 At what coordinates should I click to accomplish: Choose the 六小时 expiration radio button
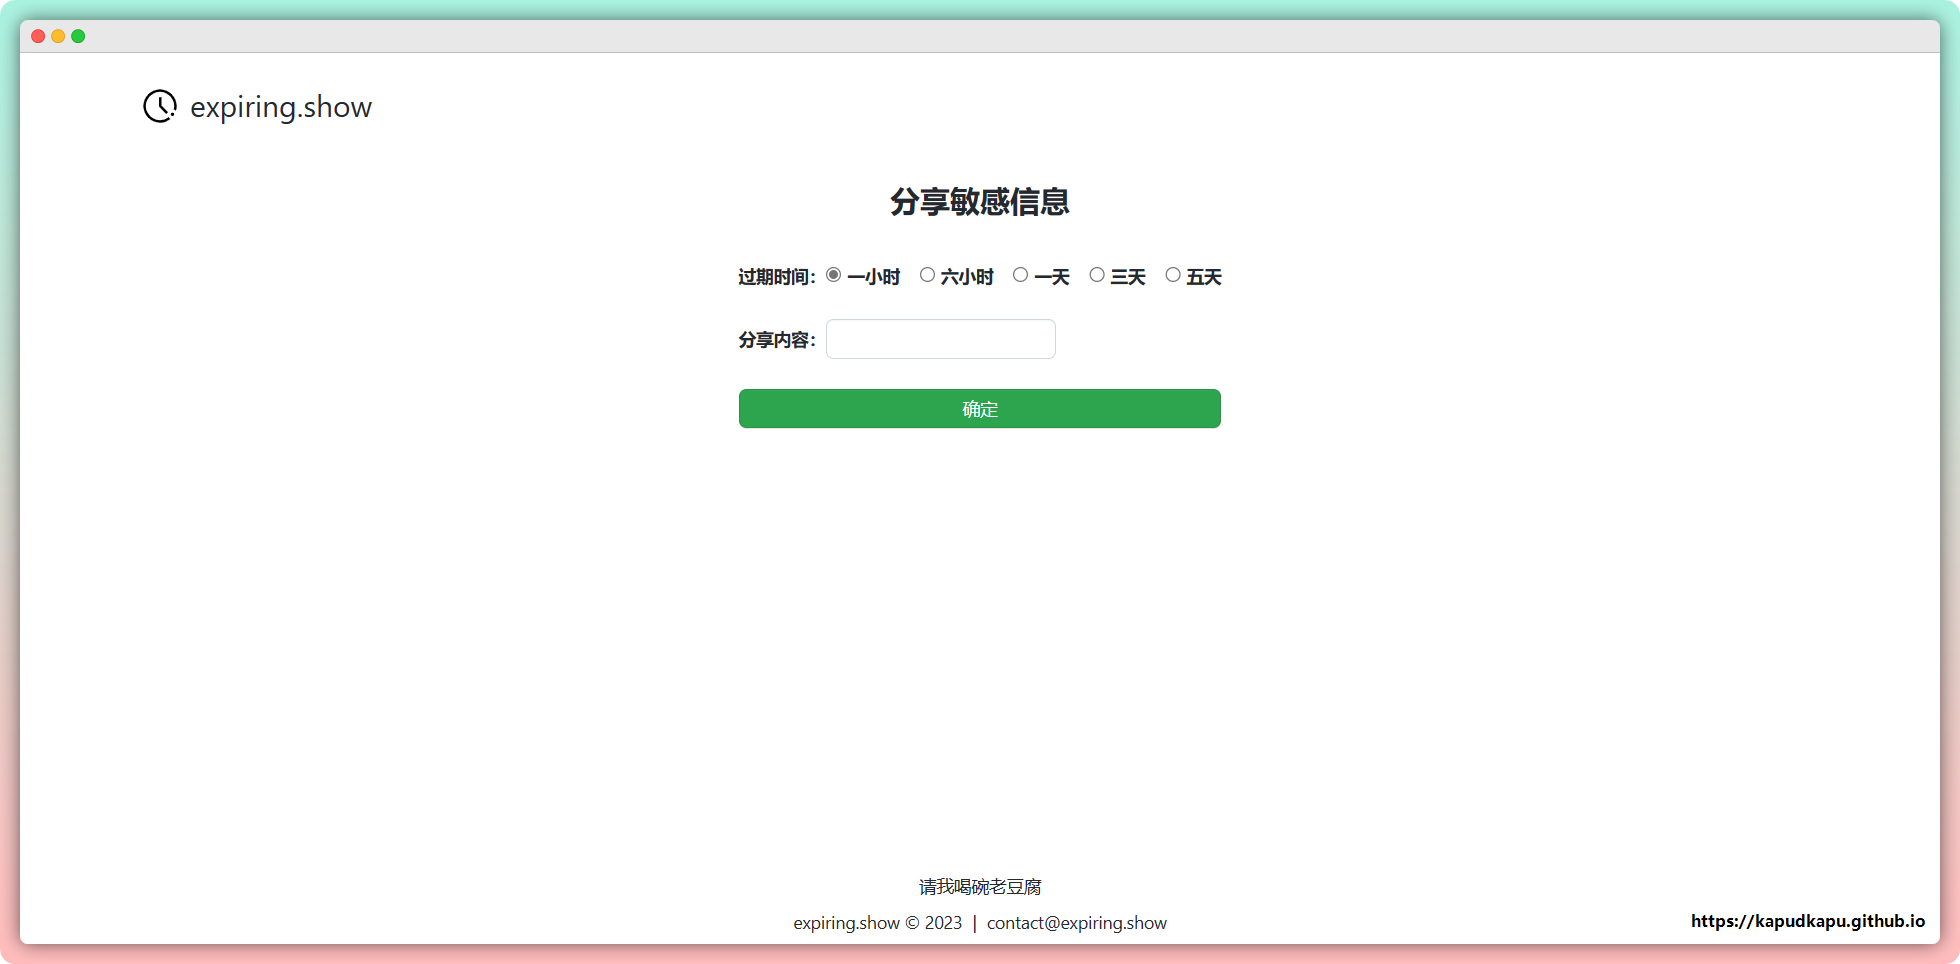coord(927,275)
